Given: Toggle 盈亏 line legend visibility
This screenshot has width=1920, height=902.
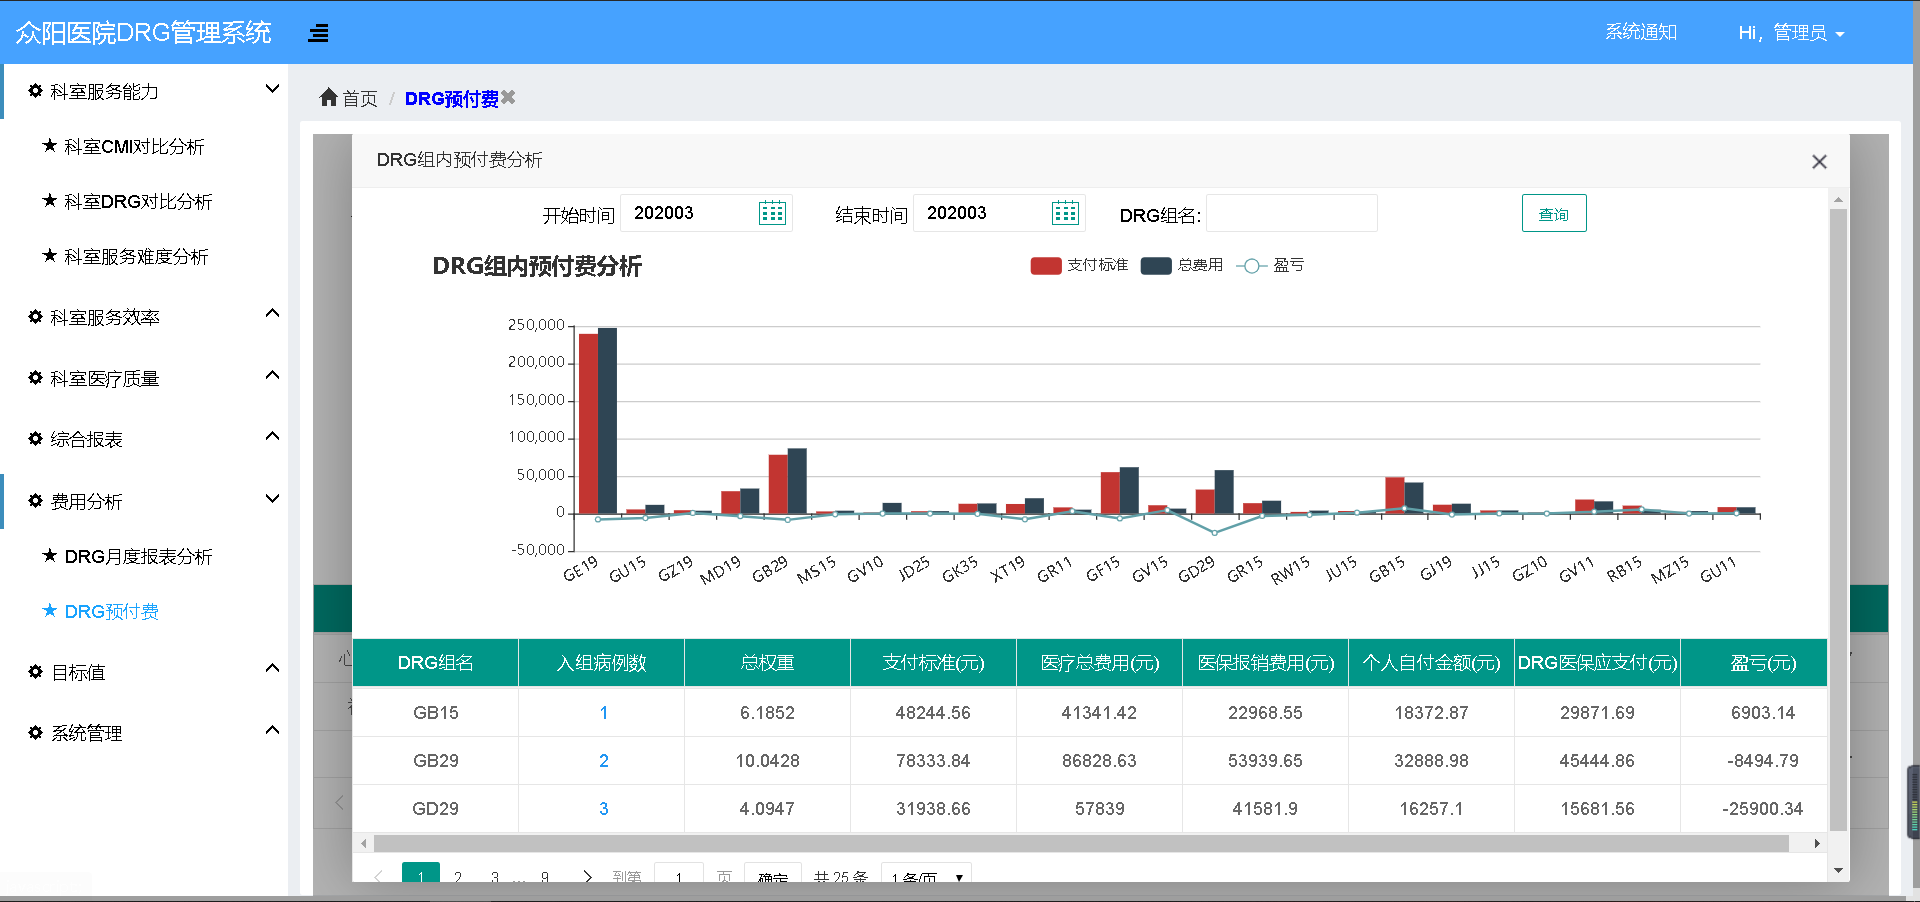Looking at the screenshot, I should click(1270, 265).
